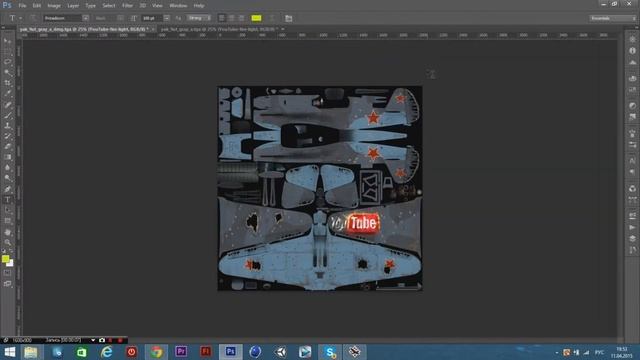Open the recorder overlay dropdown arrow
Viewport: 640px width, 360px height.
tap(93, 340)
